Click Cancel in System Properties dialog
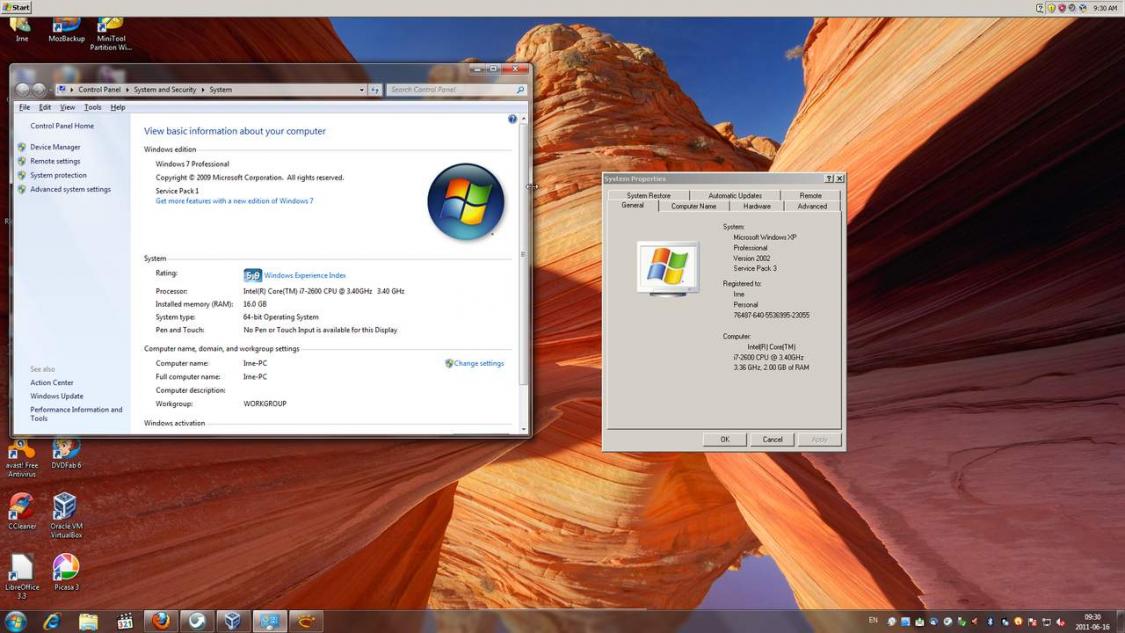 tap(773, 439)
